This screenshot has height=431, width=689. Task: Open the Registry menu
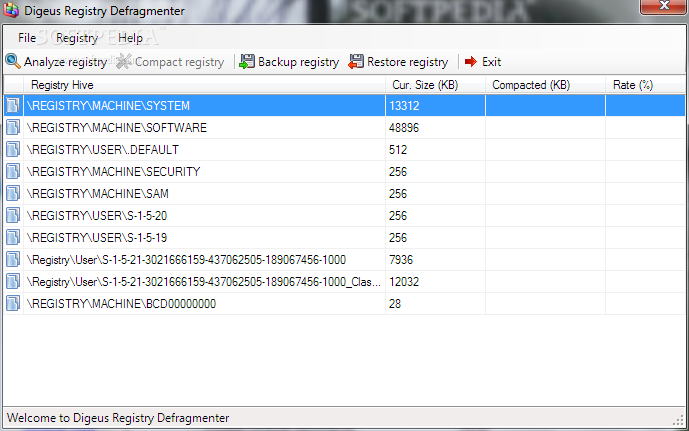[77, 38]
